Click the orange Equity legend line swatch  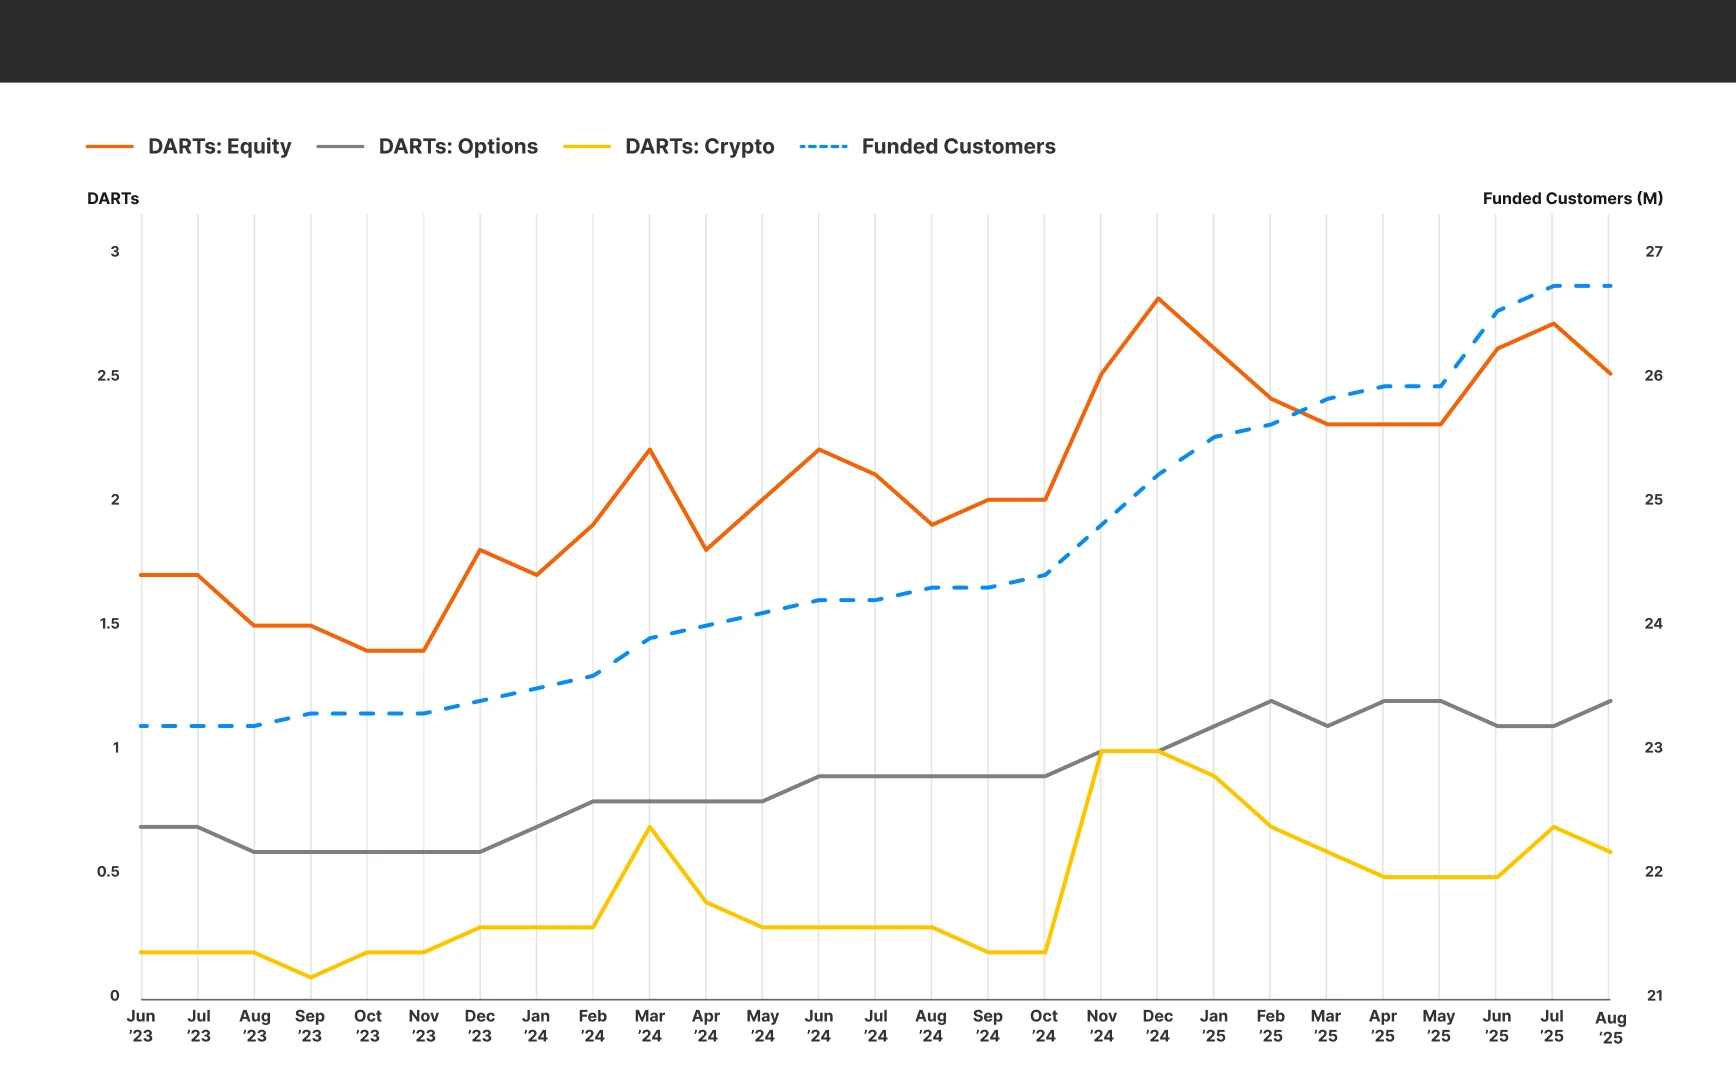pos(110,147)
